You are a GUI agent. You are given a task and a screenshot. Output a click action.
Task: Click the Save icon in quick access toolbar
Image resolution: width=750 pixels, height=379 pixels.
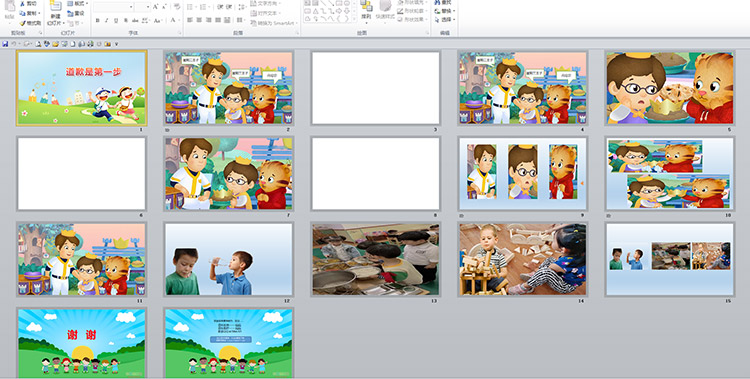coord(5,44)
